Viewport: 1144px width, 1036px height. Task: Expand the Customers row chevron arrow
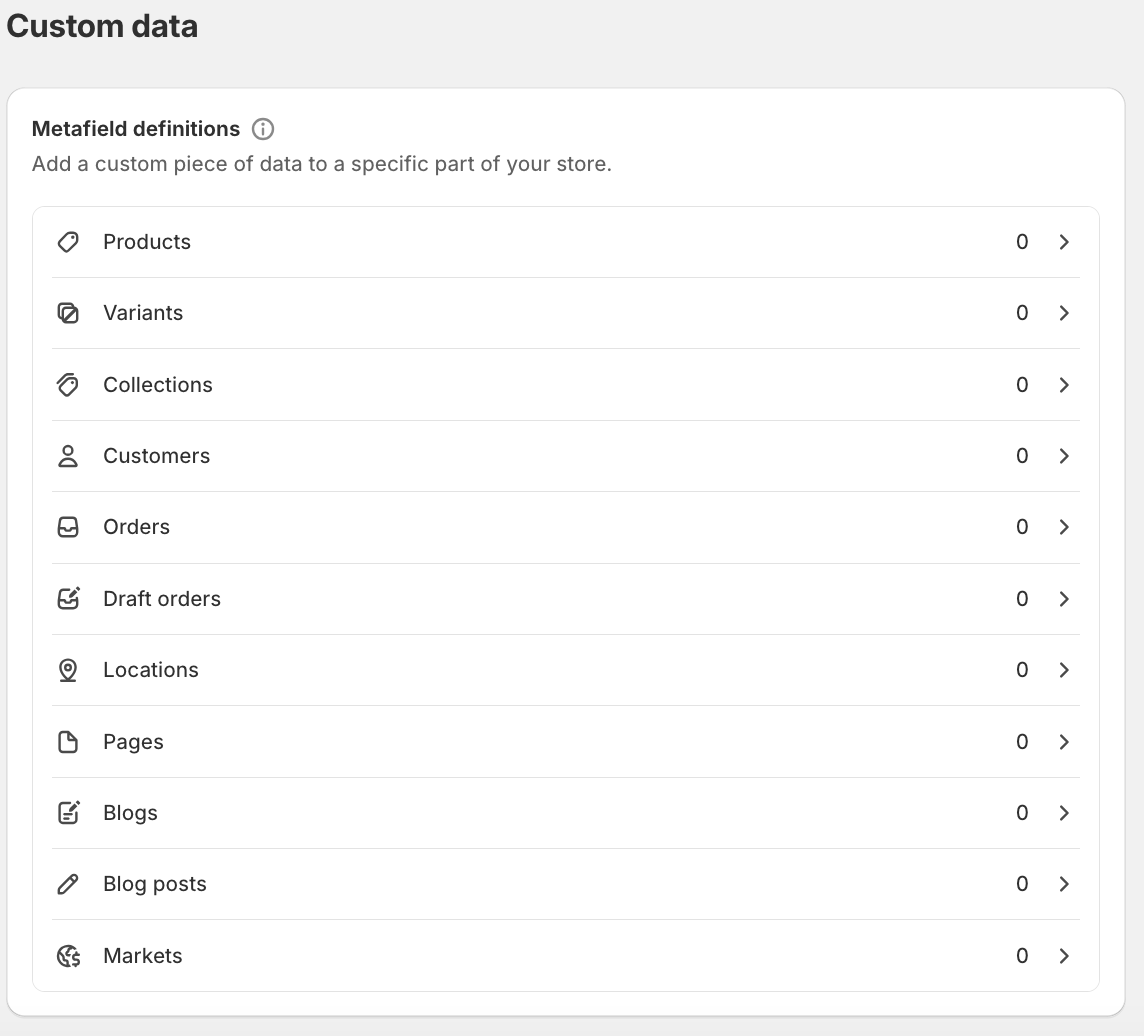click(x=1064, y=456)
